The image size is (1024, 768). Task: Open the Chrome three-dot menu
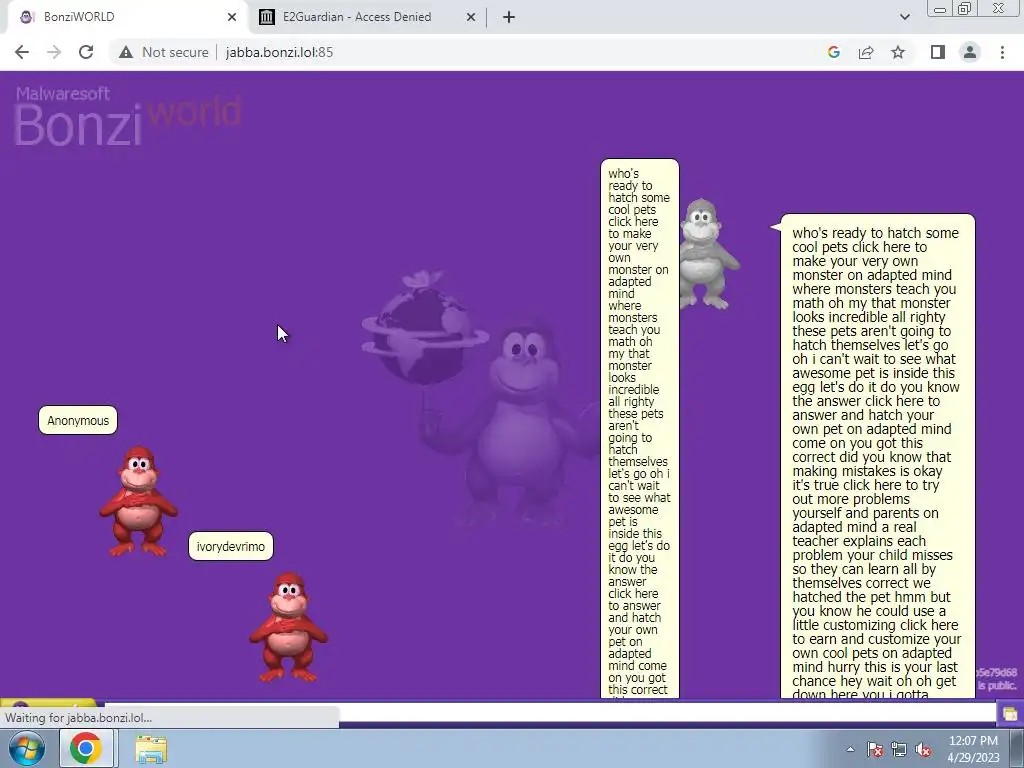tap(1002, 52)
